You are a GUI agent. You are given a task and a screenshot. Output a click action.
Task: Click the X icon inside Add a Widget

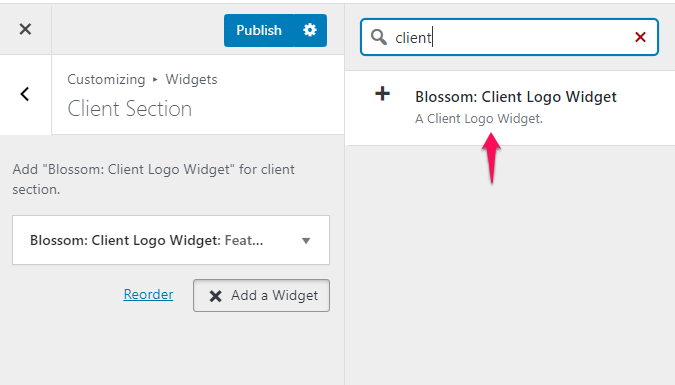[215, 296]
